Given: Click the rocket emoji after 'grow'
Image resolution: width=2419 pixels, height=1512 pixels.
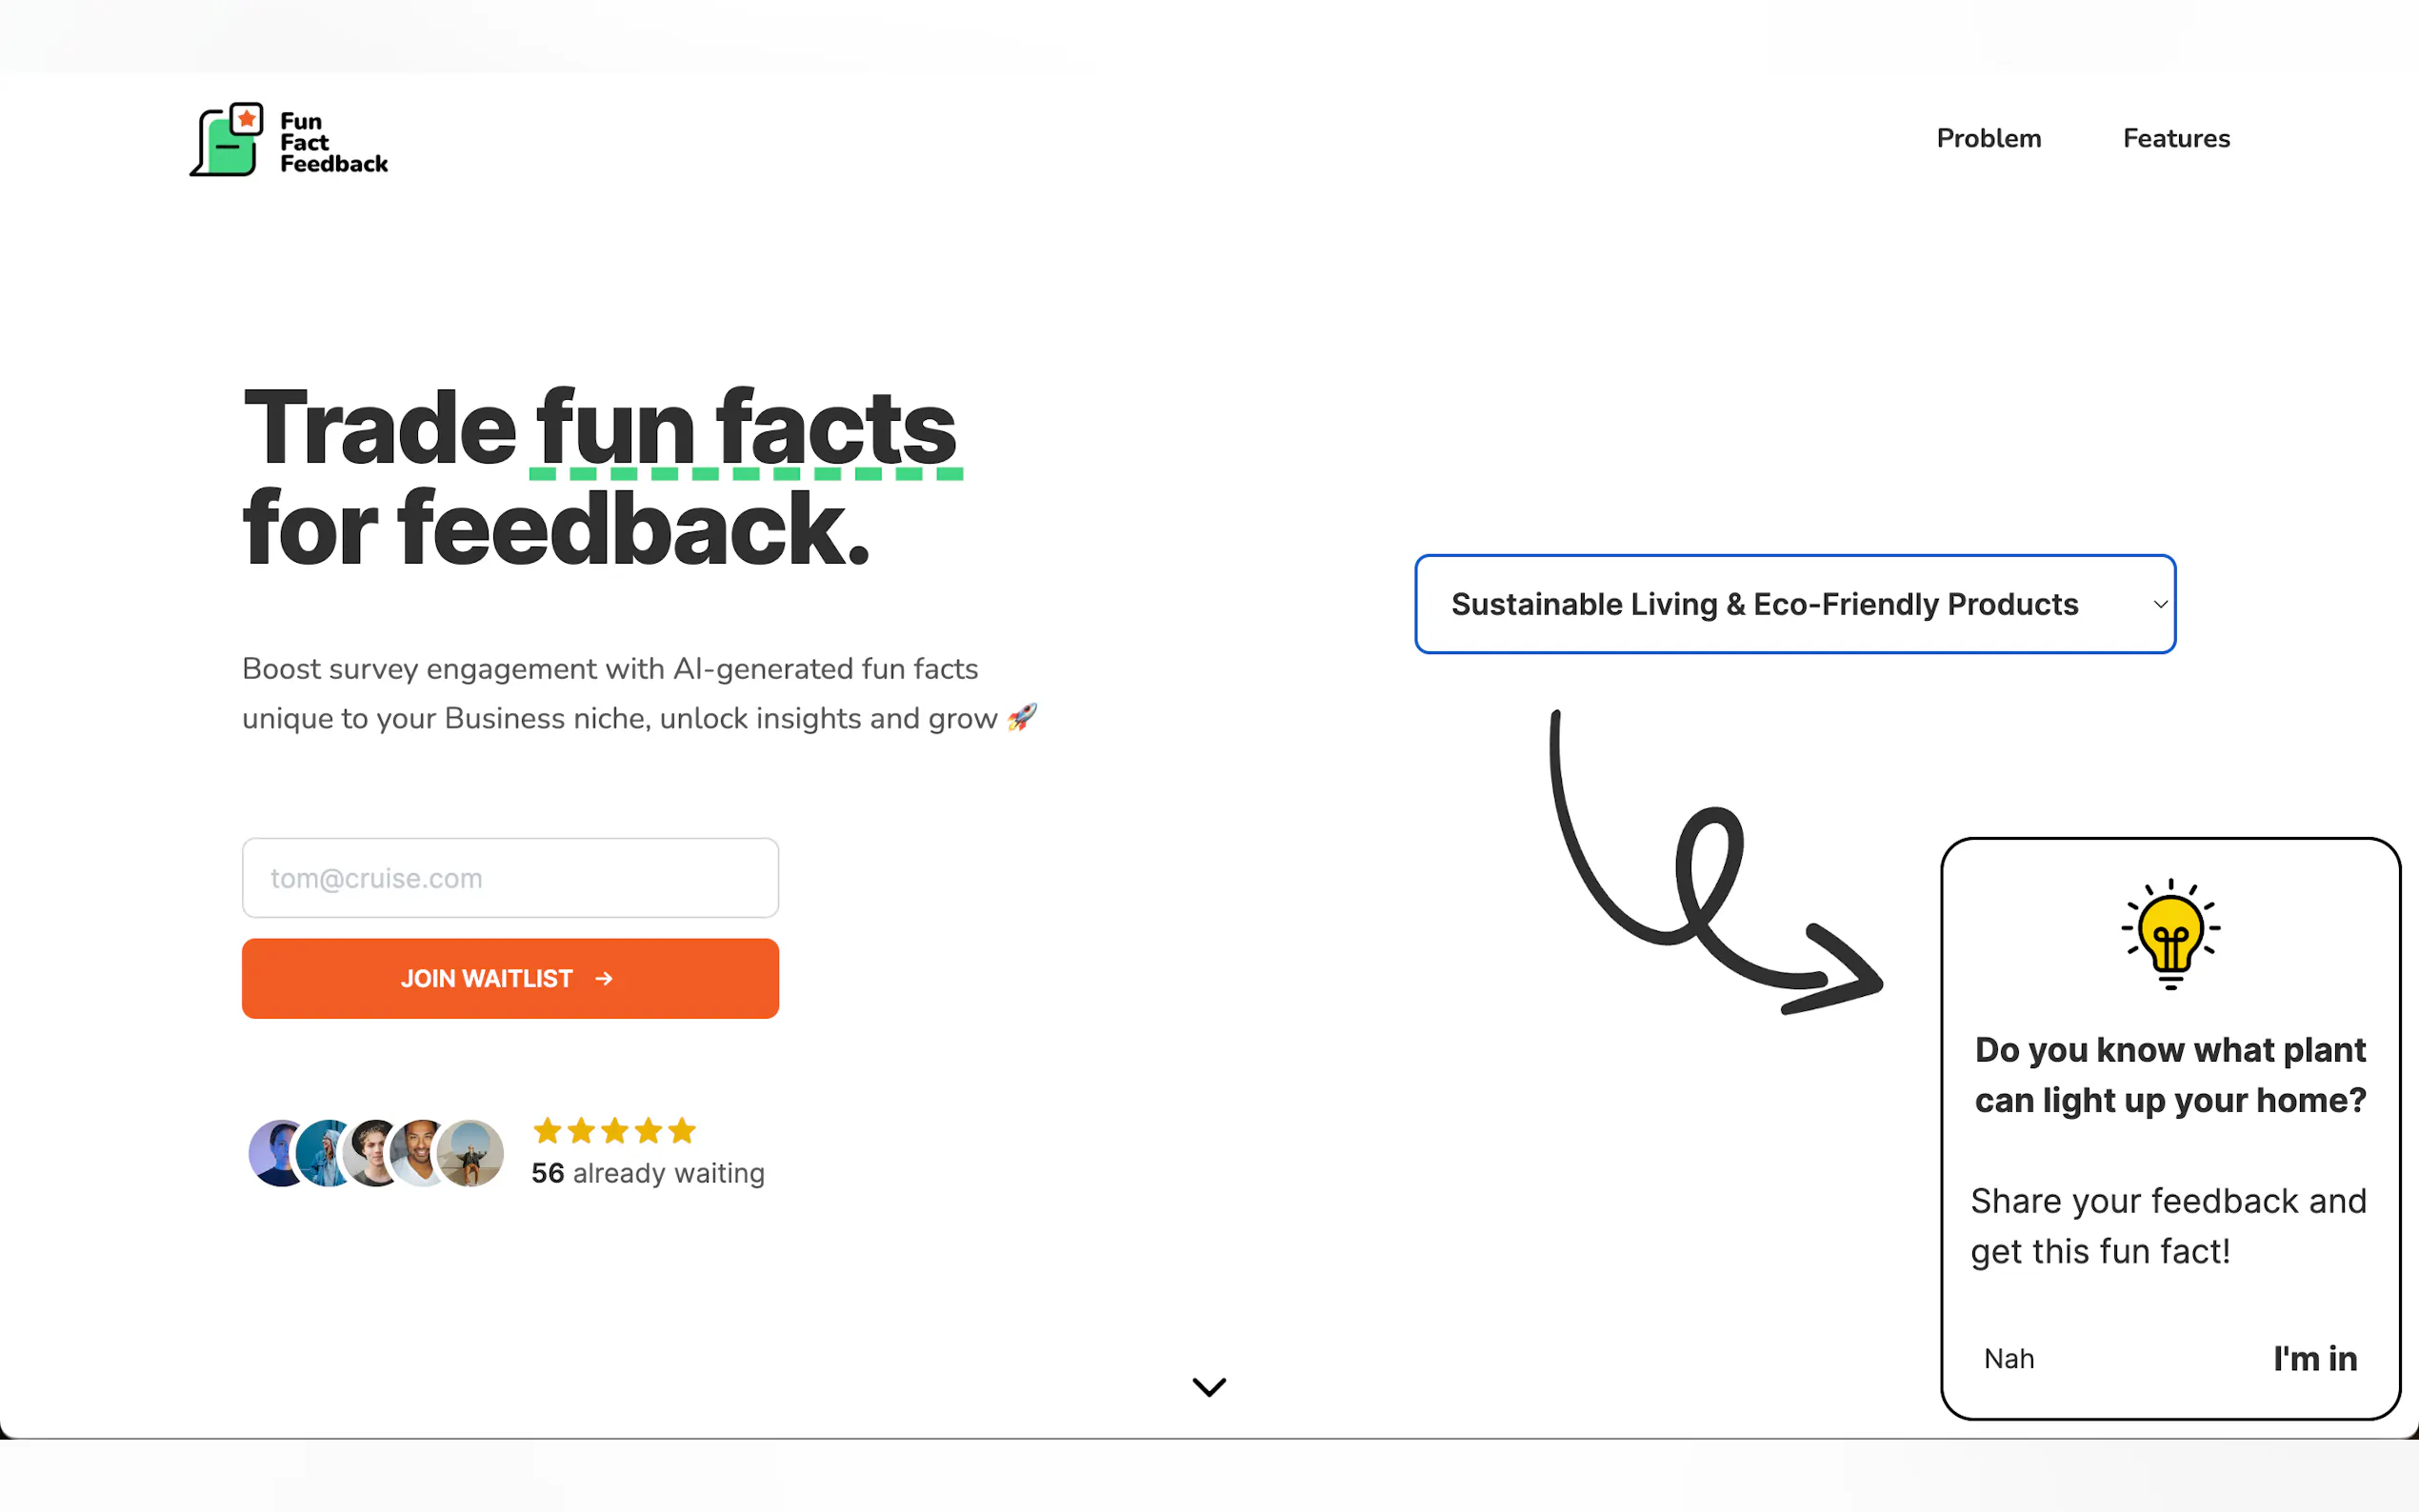Looking at the screenshot, I should 1022,717.
